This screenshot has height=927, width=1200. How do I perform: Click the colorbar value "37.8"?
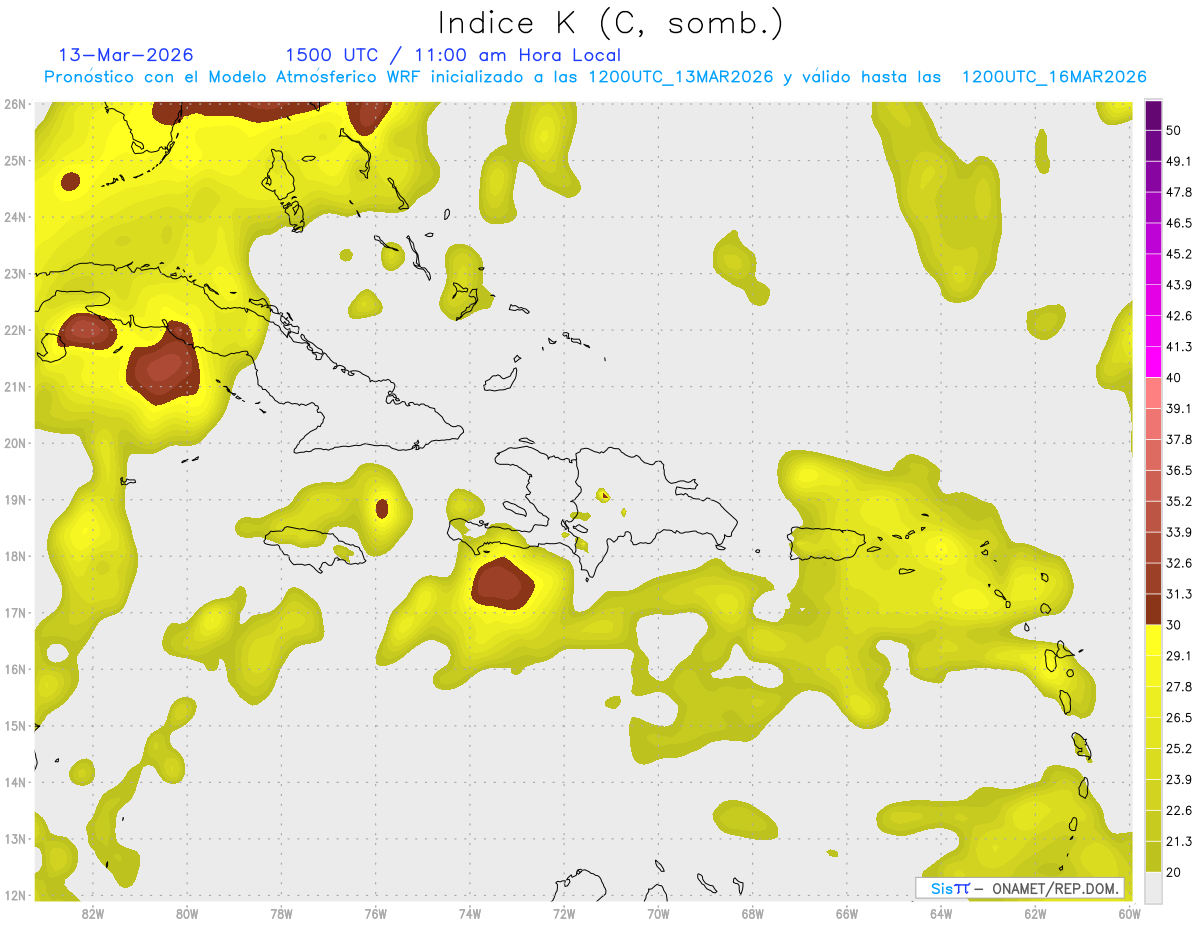coord(1179,439)
